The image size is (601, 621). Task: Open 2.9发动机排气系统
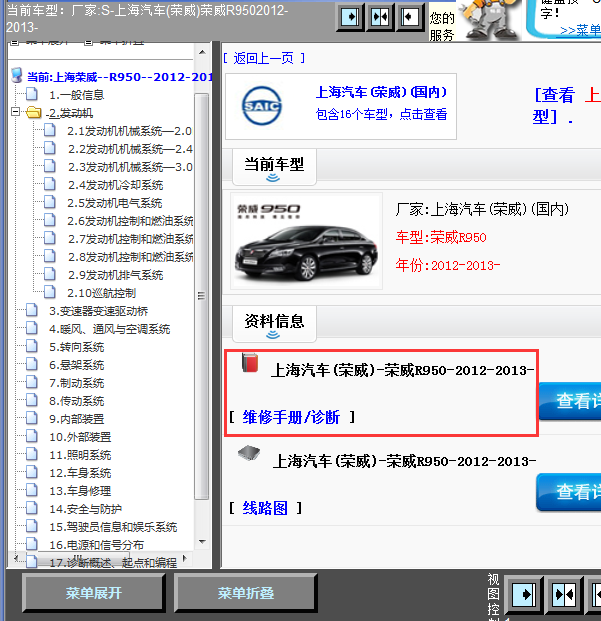click(115, 275)
